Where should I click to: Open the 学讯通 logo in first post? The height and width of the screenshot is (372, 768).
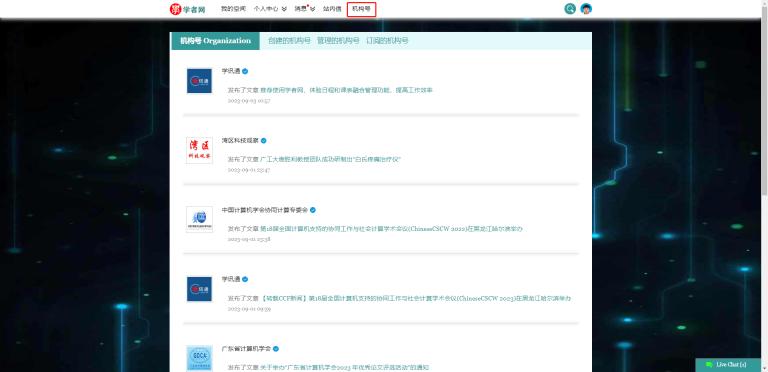(199, 81)
